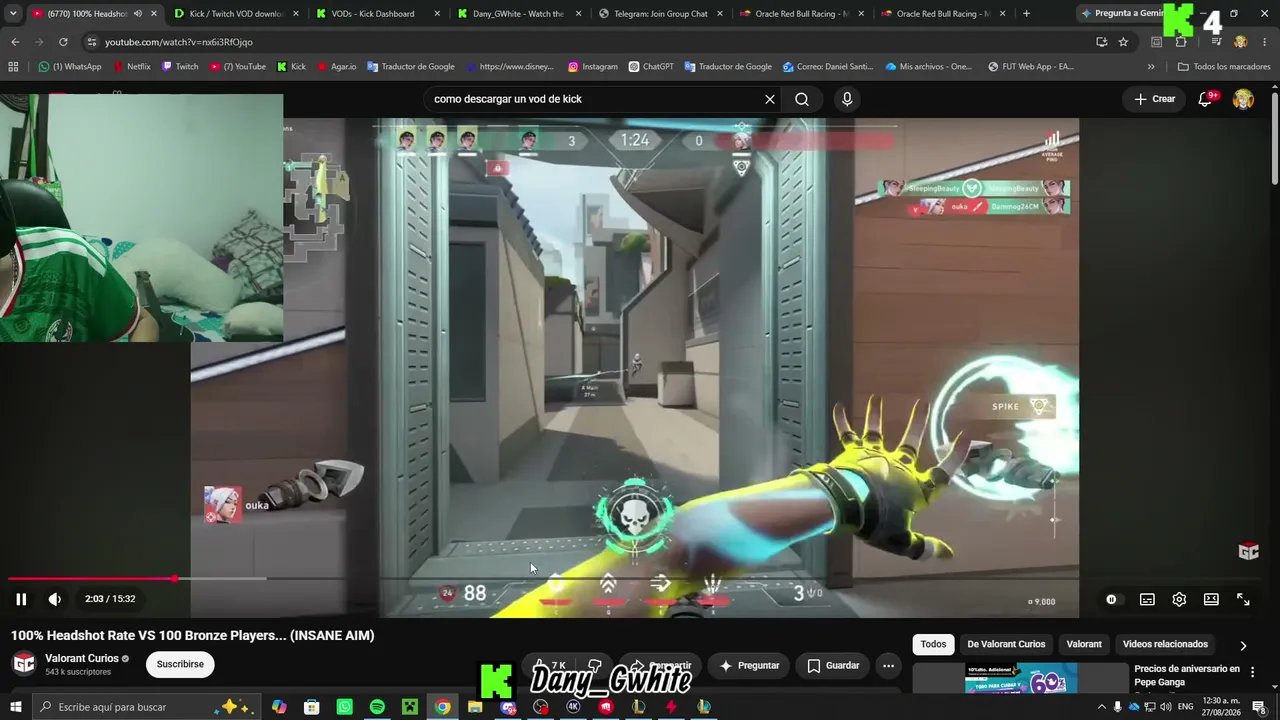Open YouTube notifications bell

point(1206,99)
